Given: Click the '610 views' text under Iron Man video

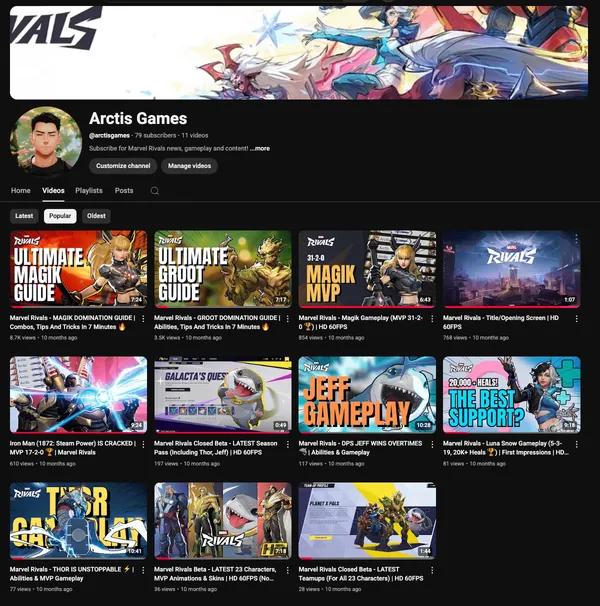Looking at the screenshot, I should click(22, 464).
